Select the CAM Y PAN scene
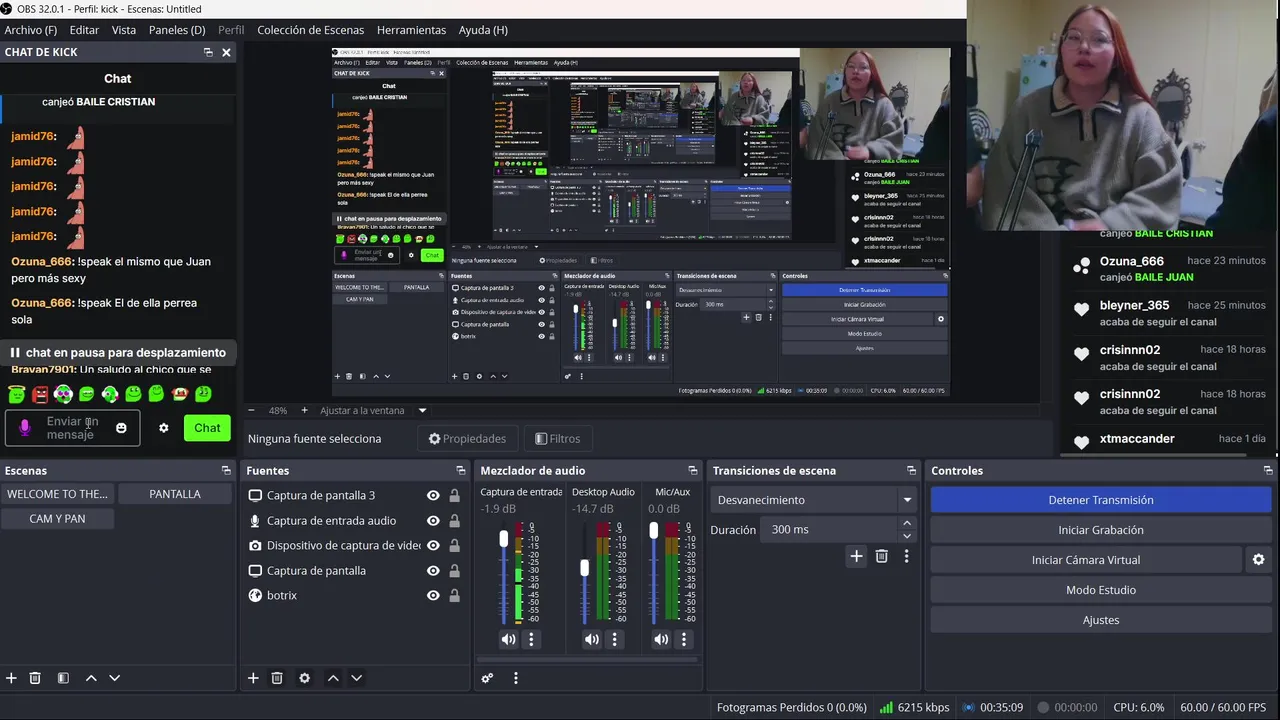Viewport: 1280px width, 720px height. pos(57,519)
